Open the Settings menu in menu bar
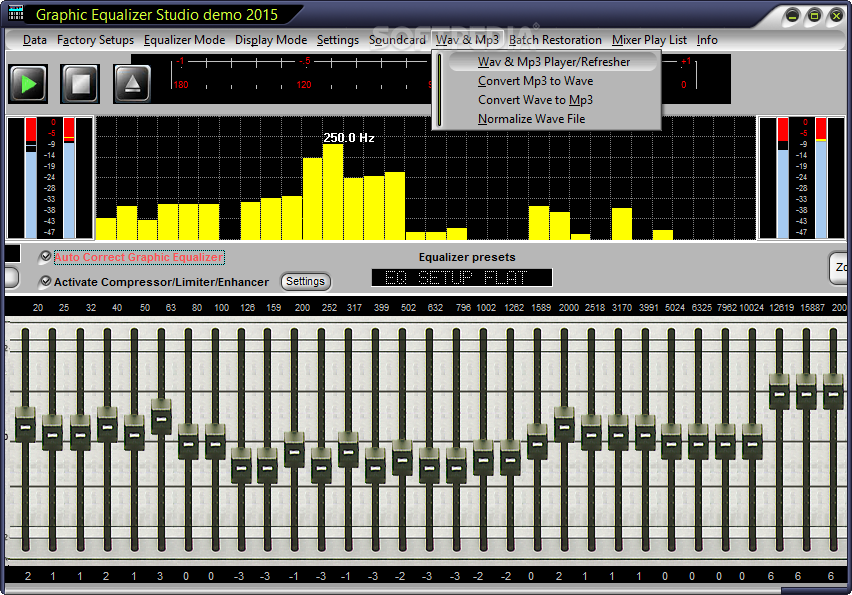The height and width of the screenshot is (595, 852). pos(337,40)
